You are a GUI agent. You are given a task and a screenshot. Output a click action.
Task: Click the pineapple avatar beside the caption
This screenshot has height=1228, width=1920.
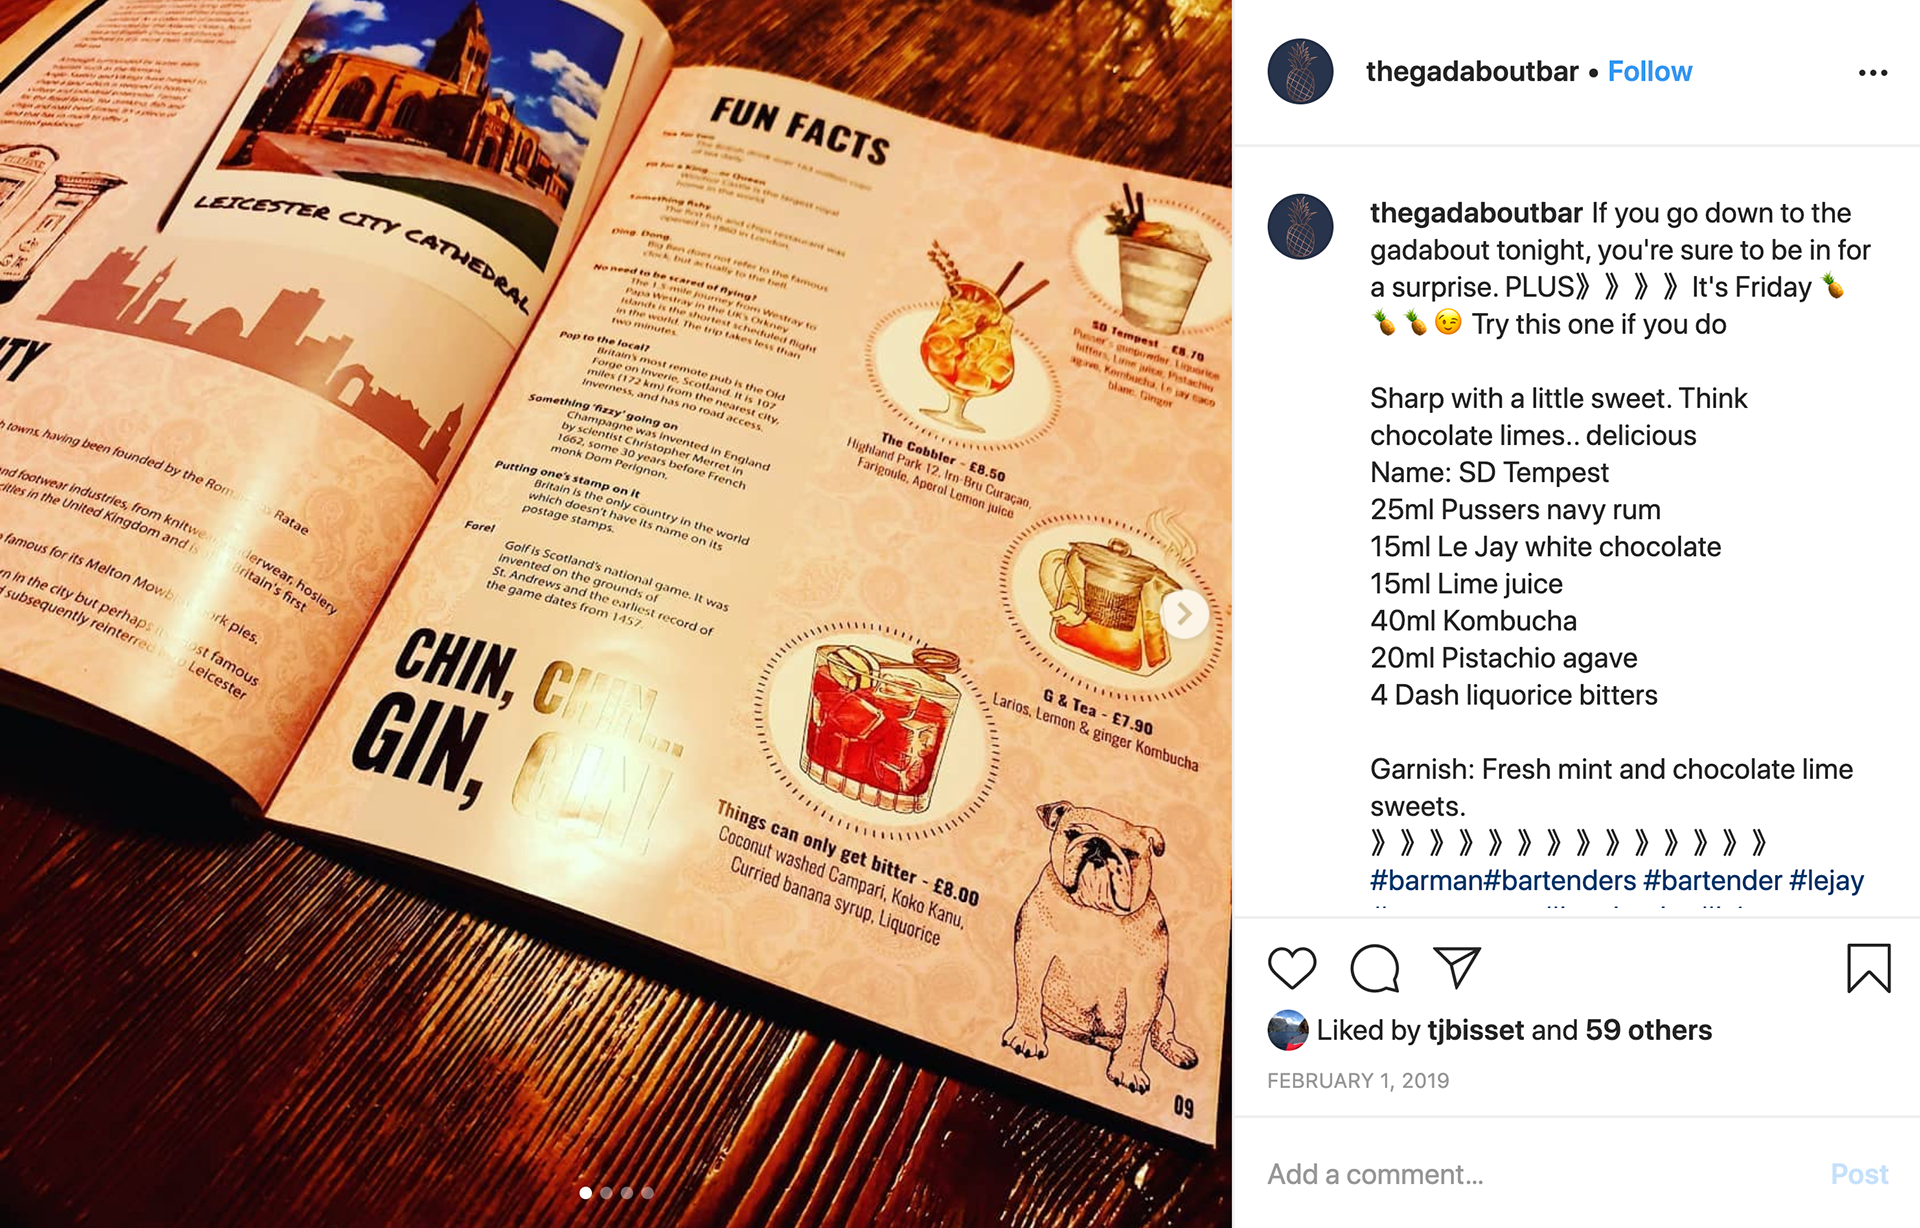tap(1300, 227)
